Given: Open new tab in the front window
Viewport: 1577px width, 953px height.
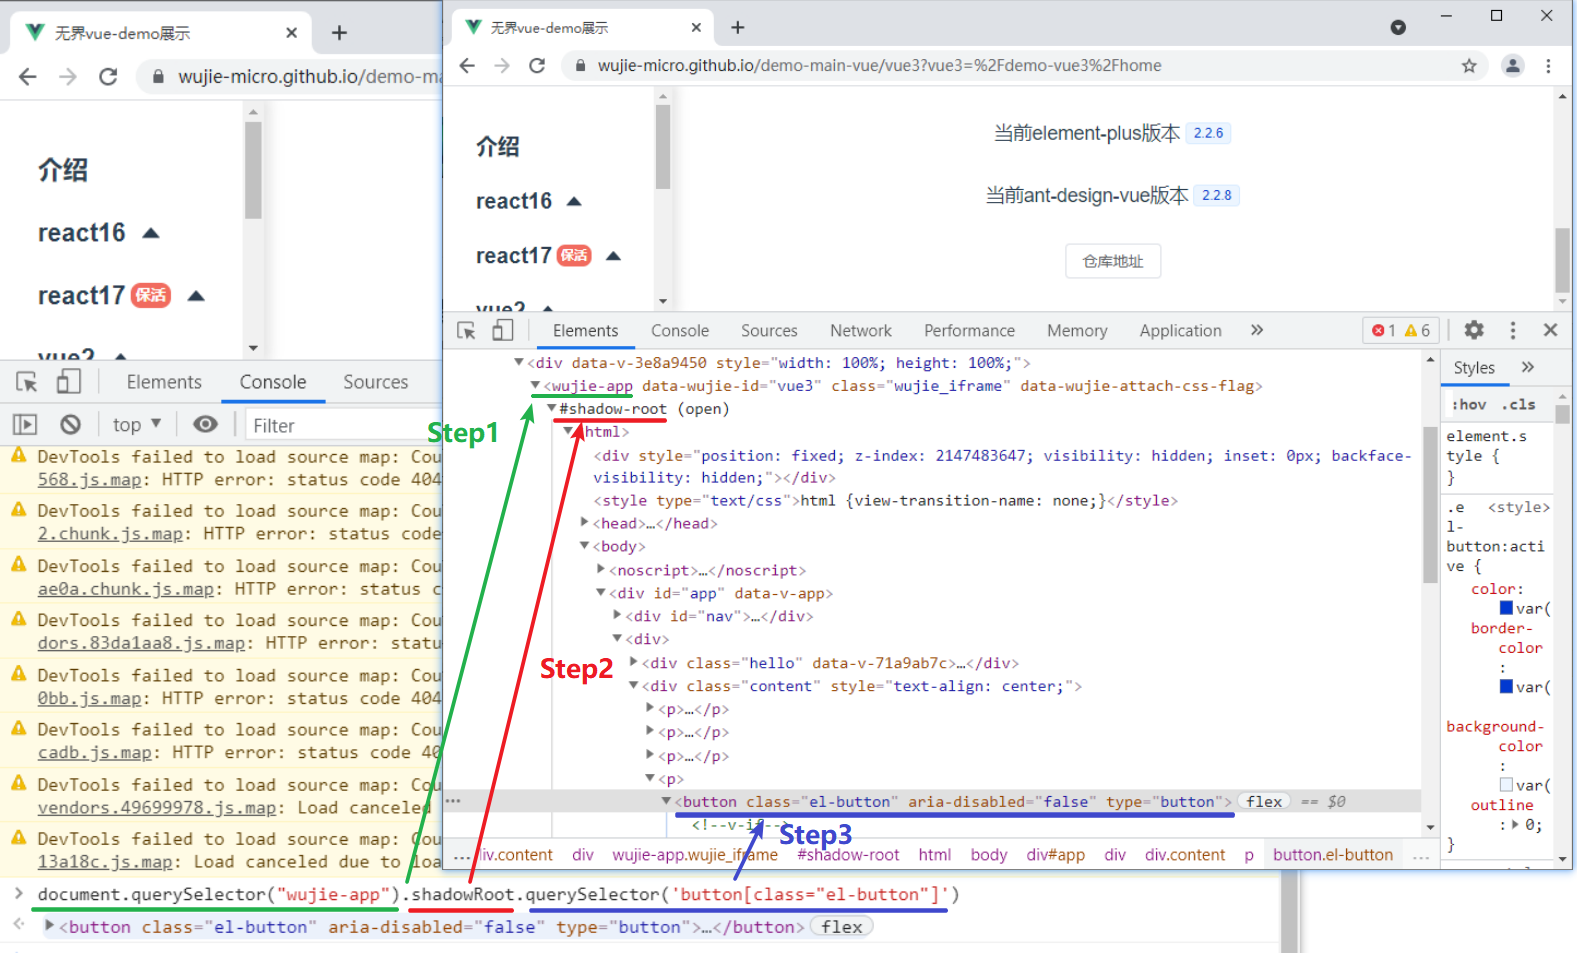Looking at the screenshot, I should point(738,28).
